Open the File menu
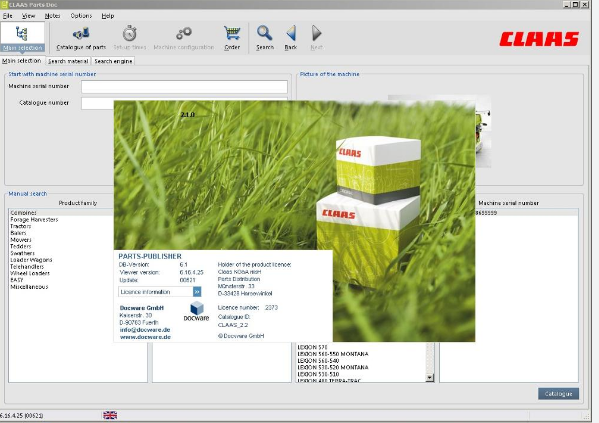Screen dimensions: 599x423 click(x=8, y=16)
